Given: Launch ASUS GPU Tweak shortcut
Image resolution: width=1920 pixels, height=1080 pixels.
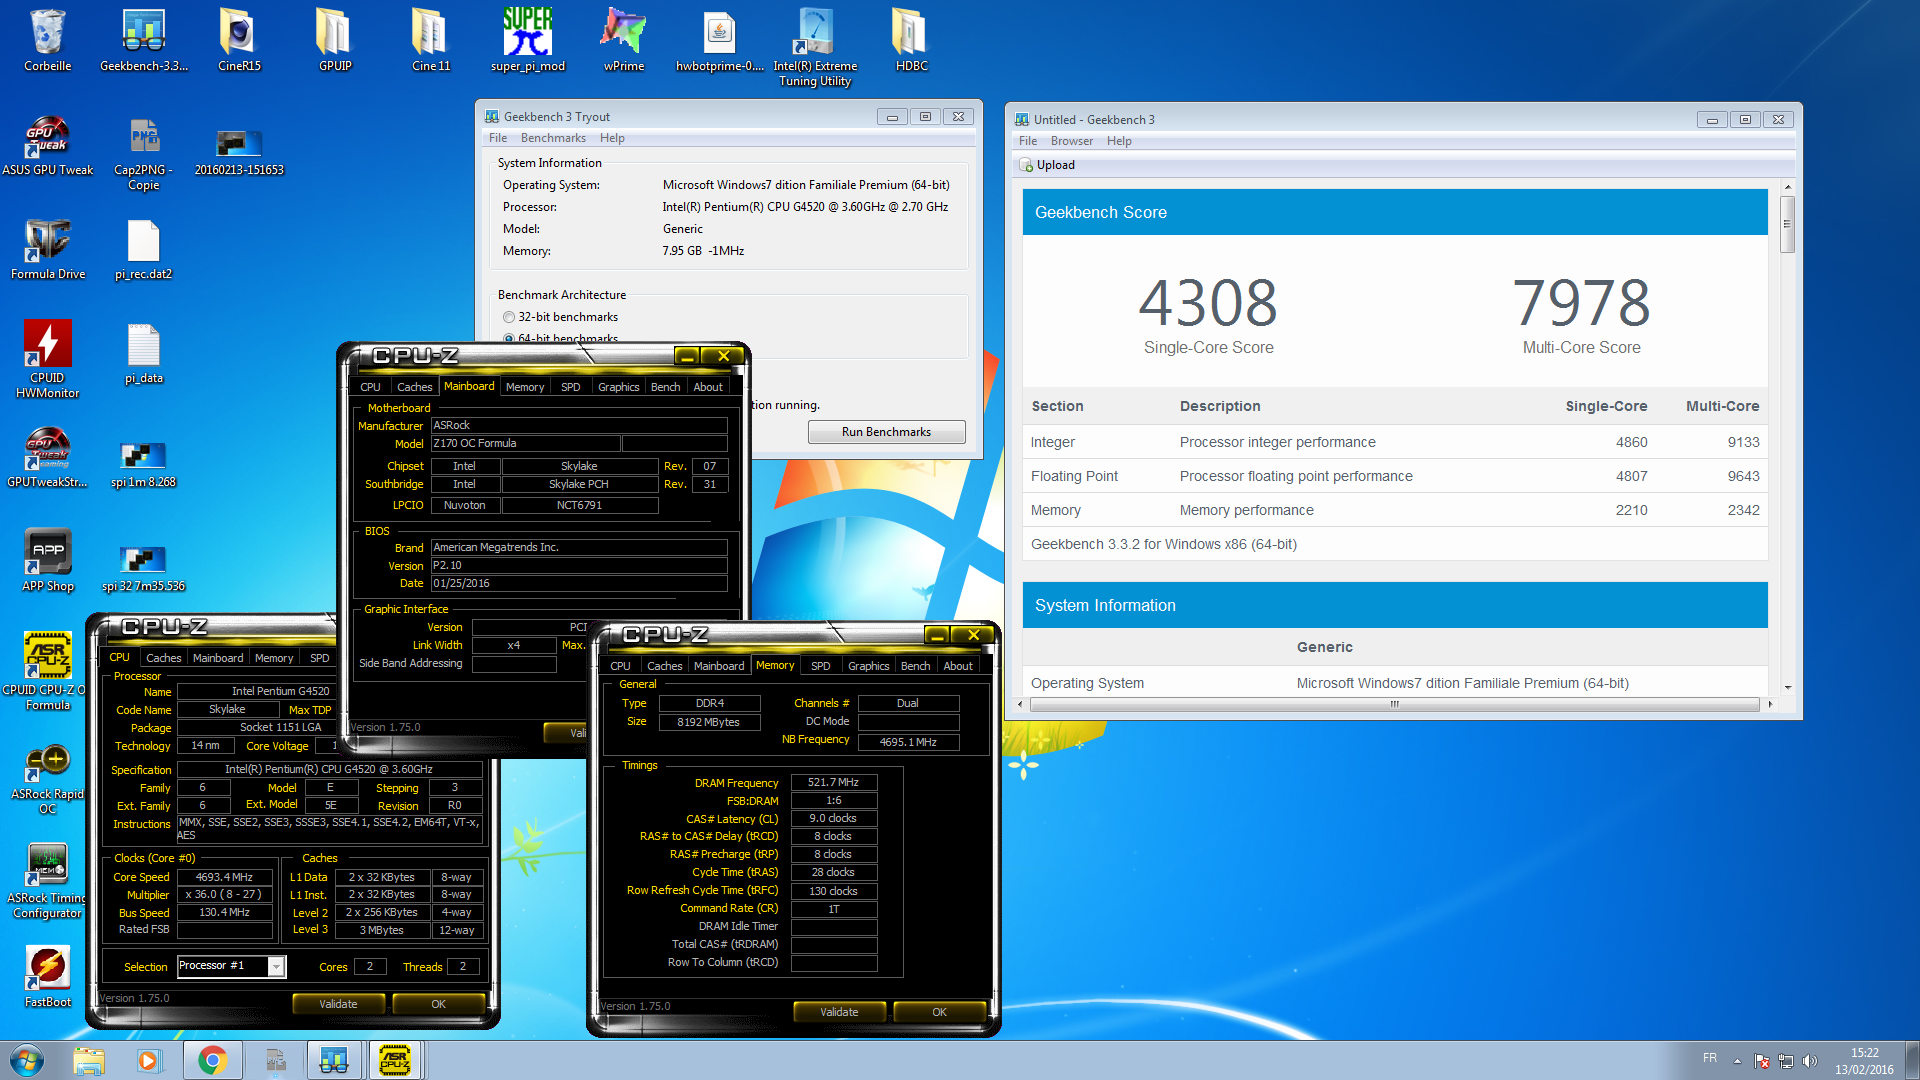Looking at the screenshot, I should pyautogui.click(x=47, y=147).
